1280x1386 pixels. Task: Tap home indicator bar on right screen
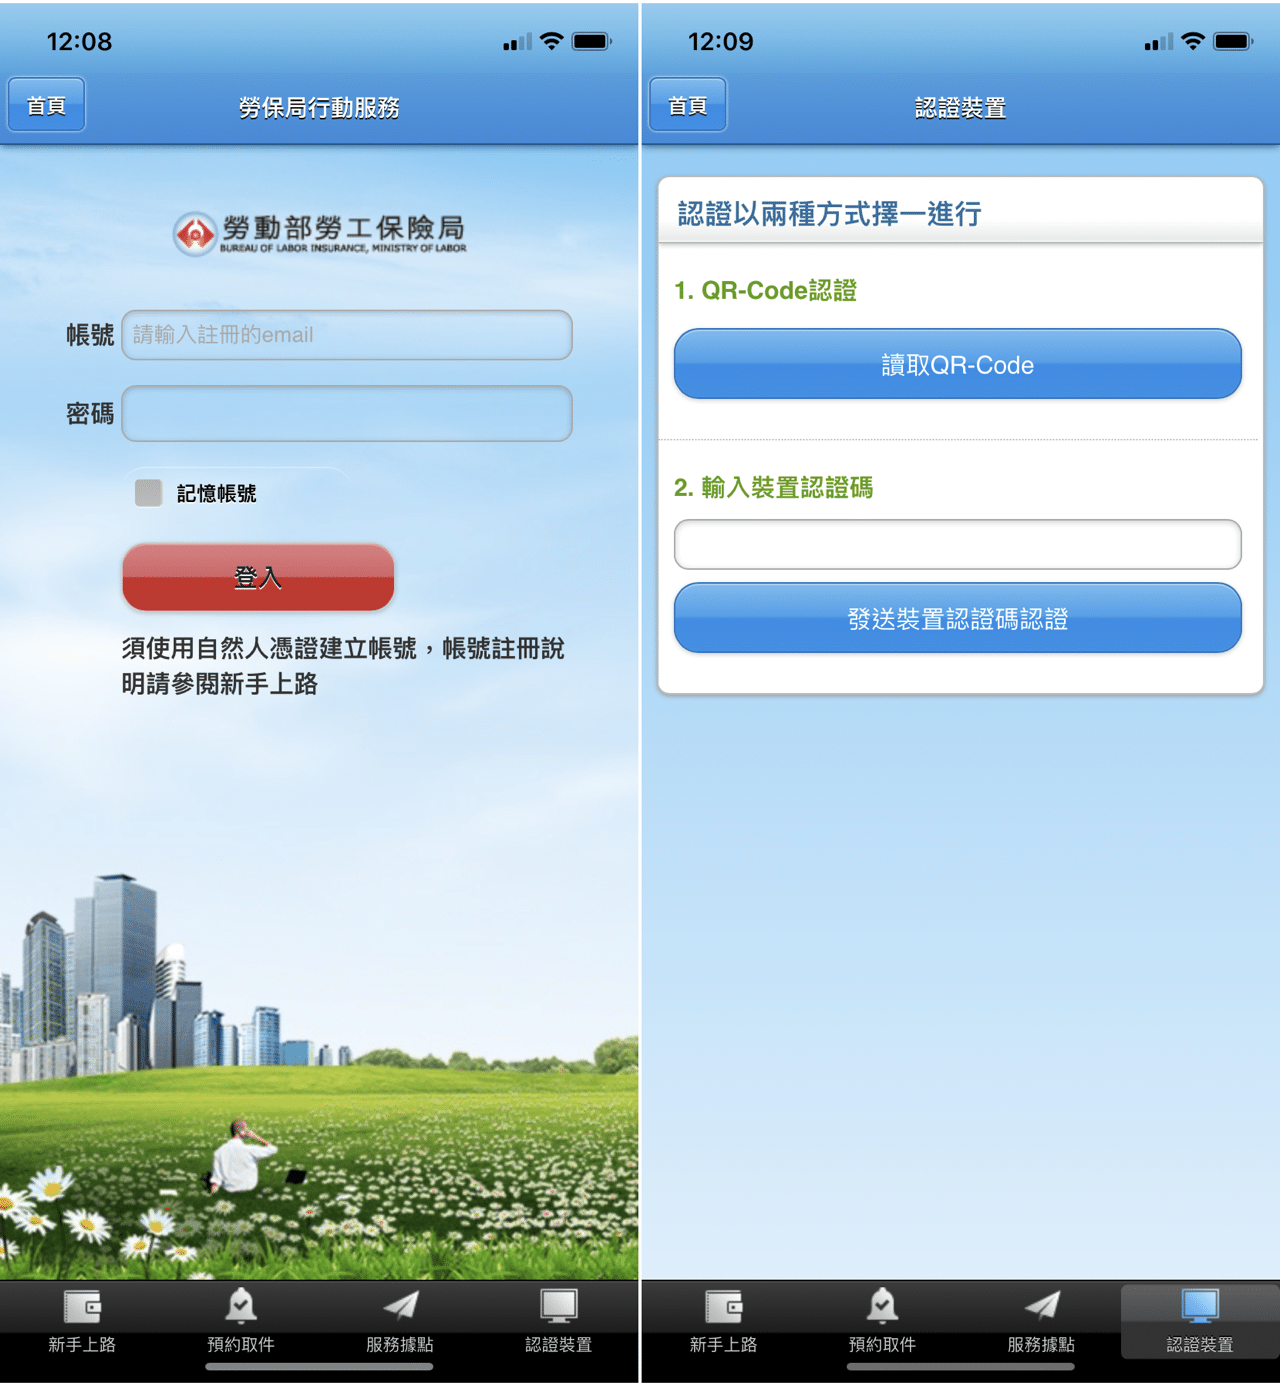(960, 1366)
